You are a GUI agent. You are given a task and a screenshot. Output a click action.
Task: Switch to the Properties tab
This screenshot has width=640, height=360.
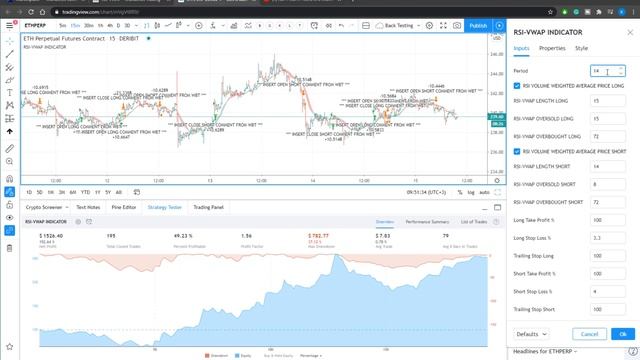(552, 48)
